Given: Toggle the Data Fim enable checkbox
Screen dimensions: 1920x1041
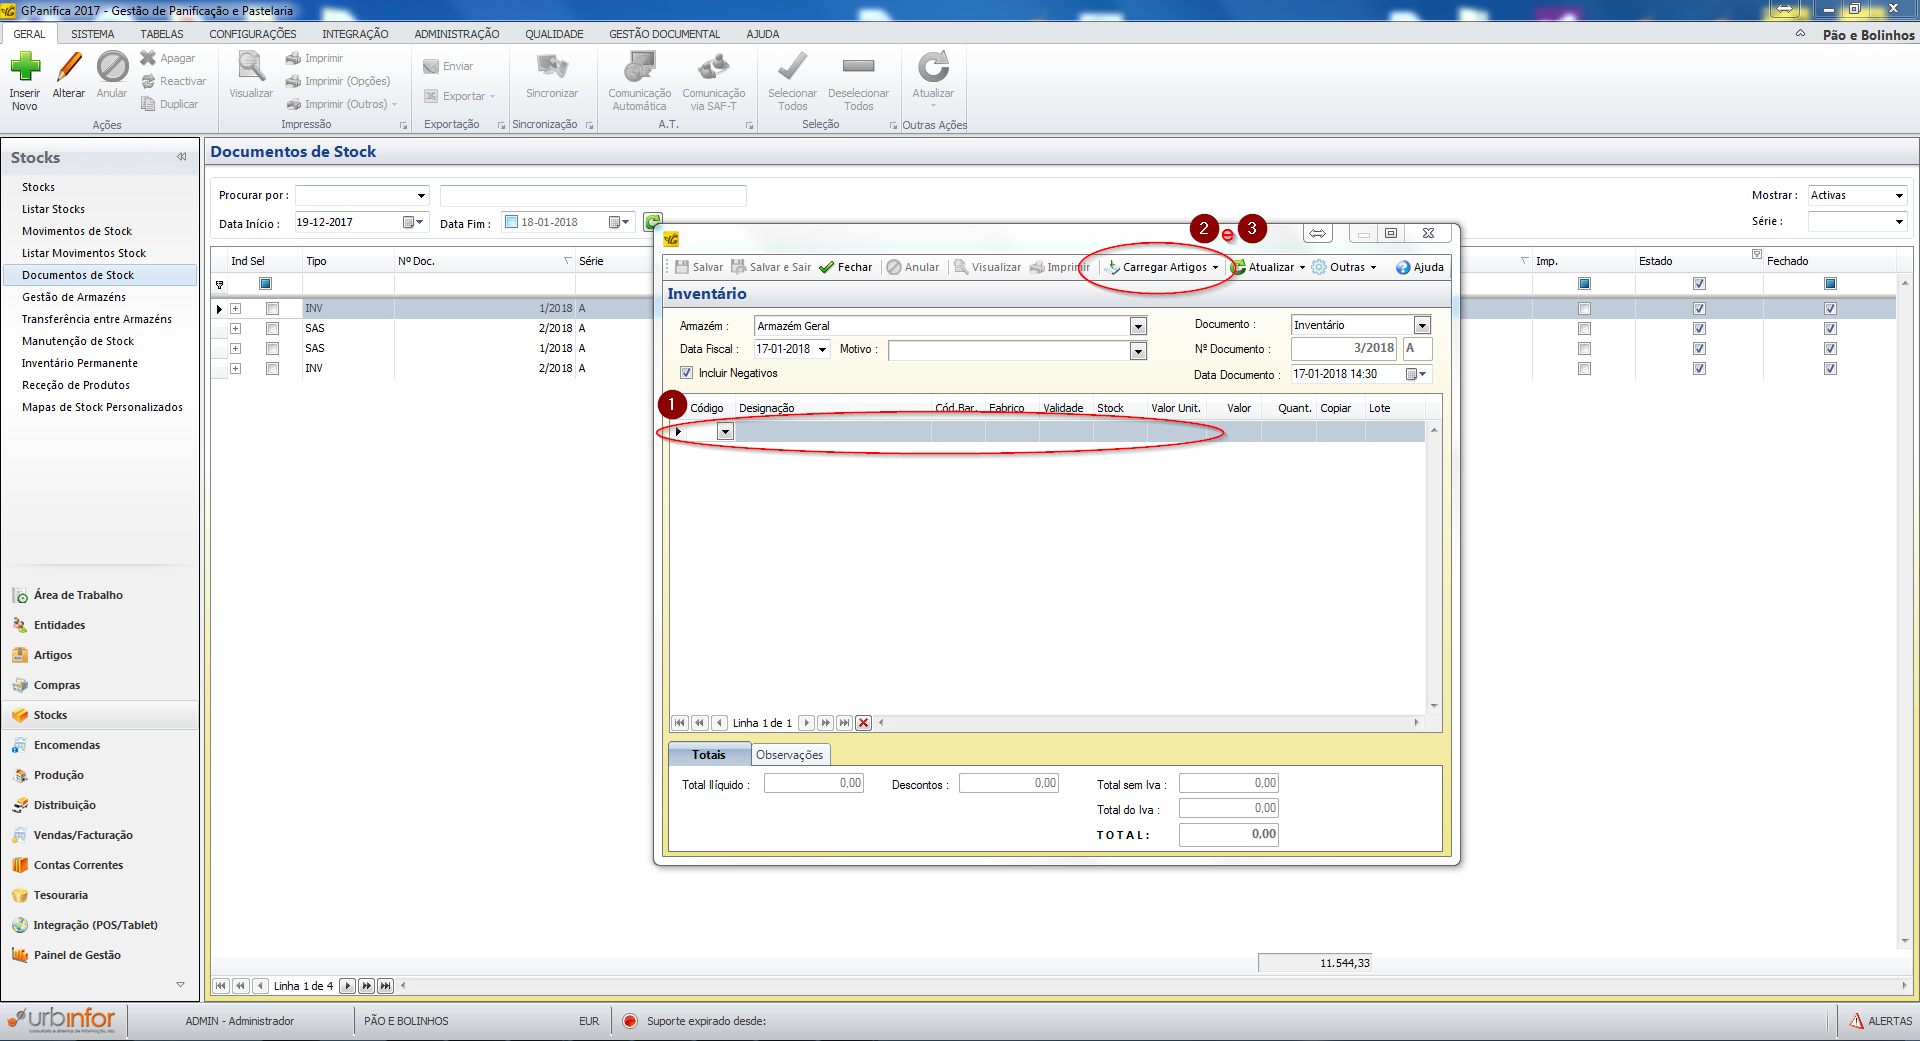Looking at the screenshot, I should [x=512, y=222].
